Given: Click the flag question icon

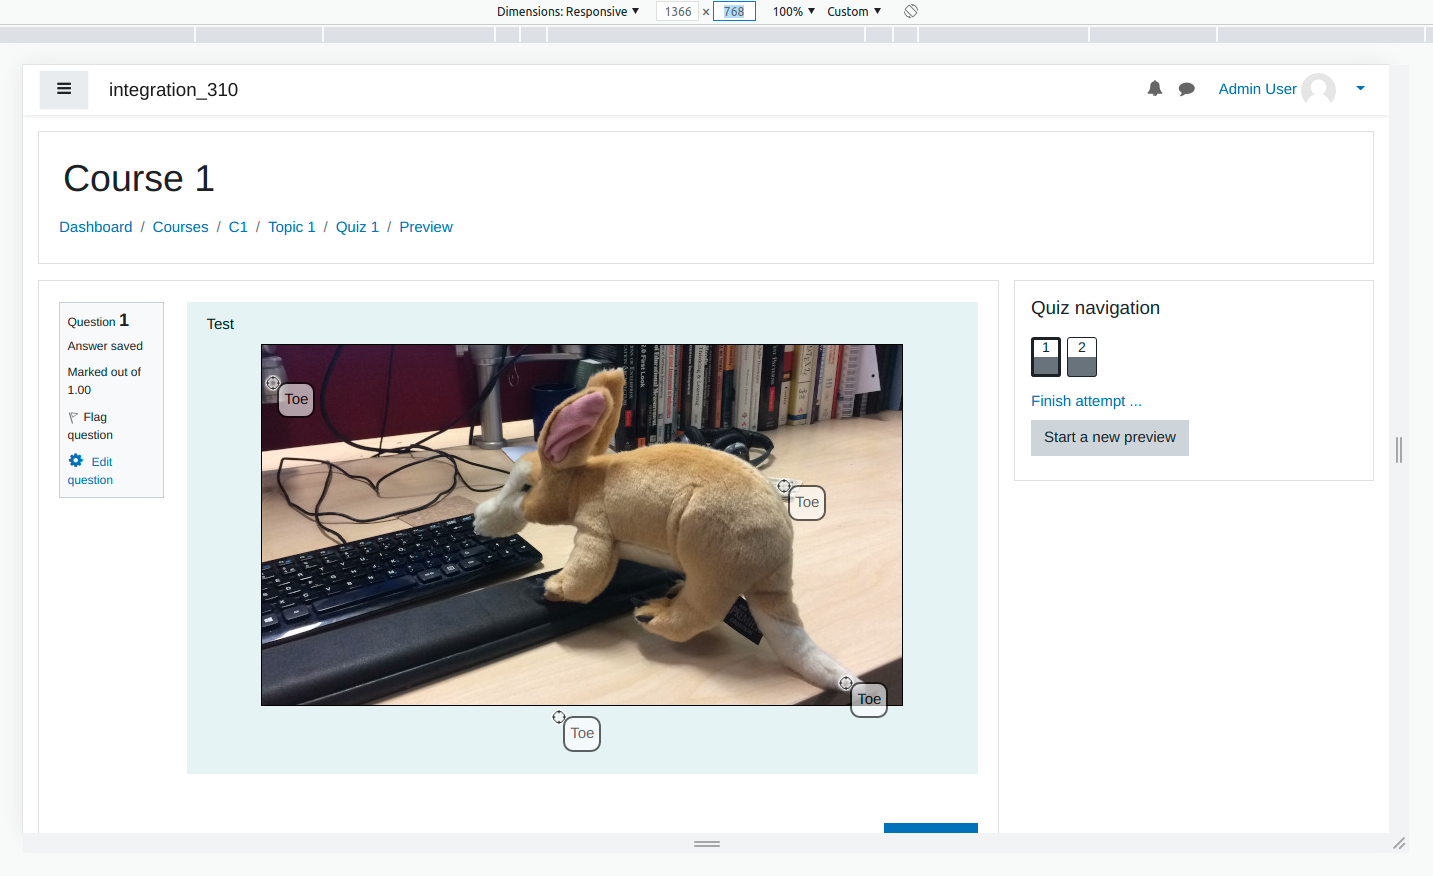Looking at the screenshot, I should 73,417.
